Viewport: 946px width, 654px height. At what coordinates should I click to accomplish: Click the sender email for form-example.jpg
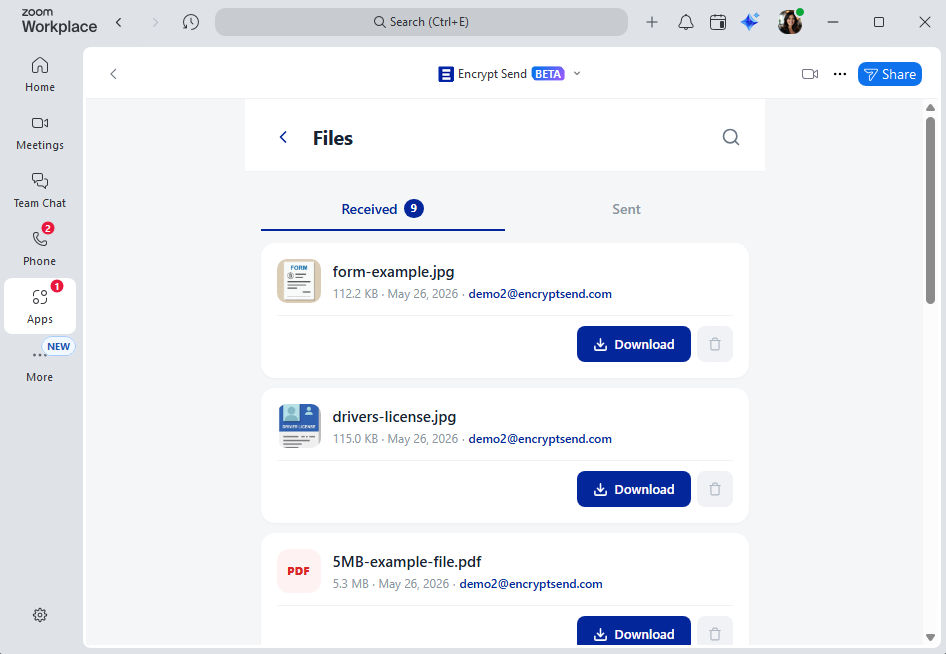click(x=540, y=294)
